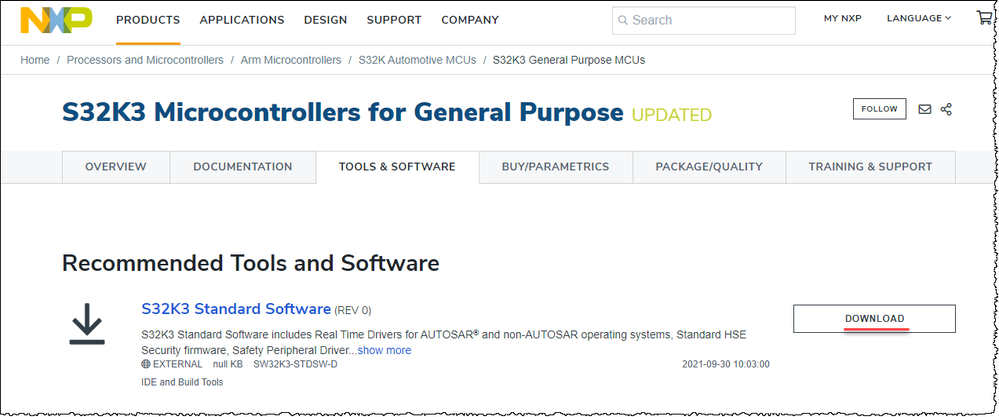Click the 2021-09-30 10:03:00 timestamp
Image resolution: width=999 pixels, height=417 pixels.
[726, 365]
